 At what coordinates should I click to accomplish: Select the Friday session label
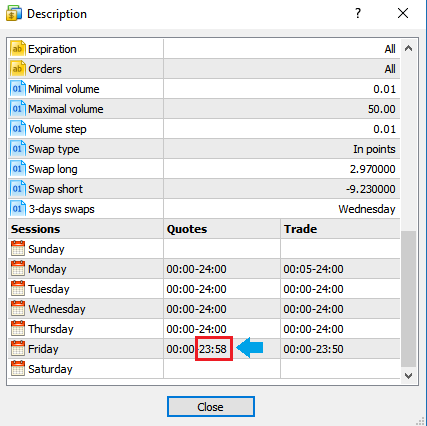[43, 349]
